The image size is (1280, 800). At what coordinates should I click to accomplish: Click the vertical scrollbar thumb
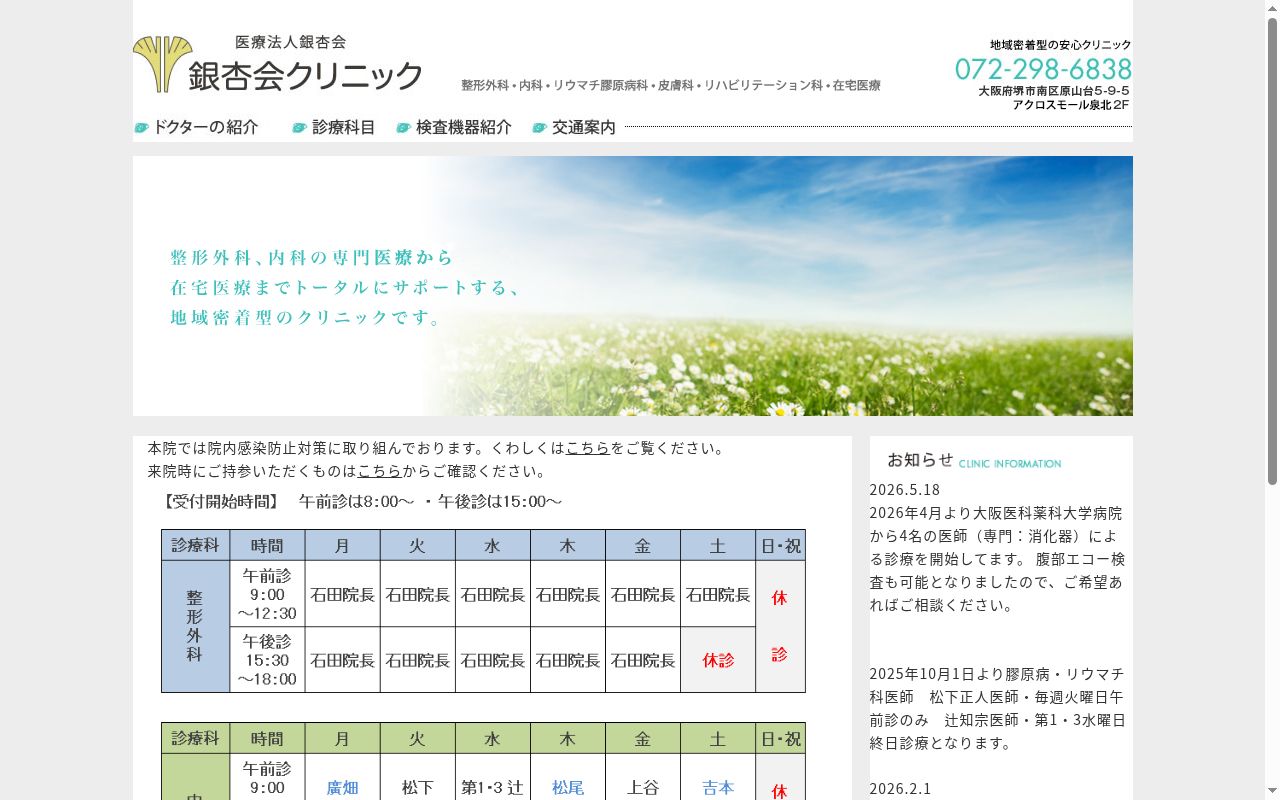1272,250
